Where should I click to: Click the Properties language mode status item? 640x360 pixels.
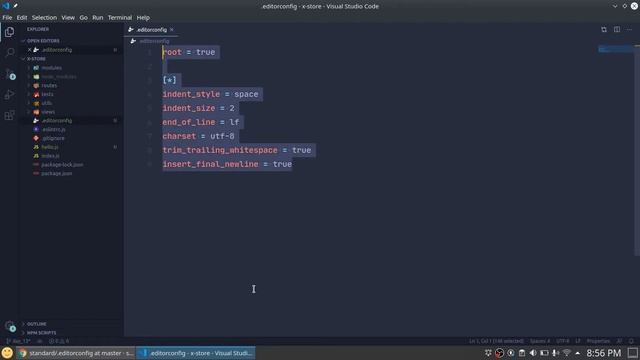coord(598,341)
